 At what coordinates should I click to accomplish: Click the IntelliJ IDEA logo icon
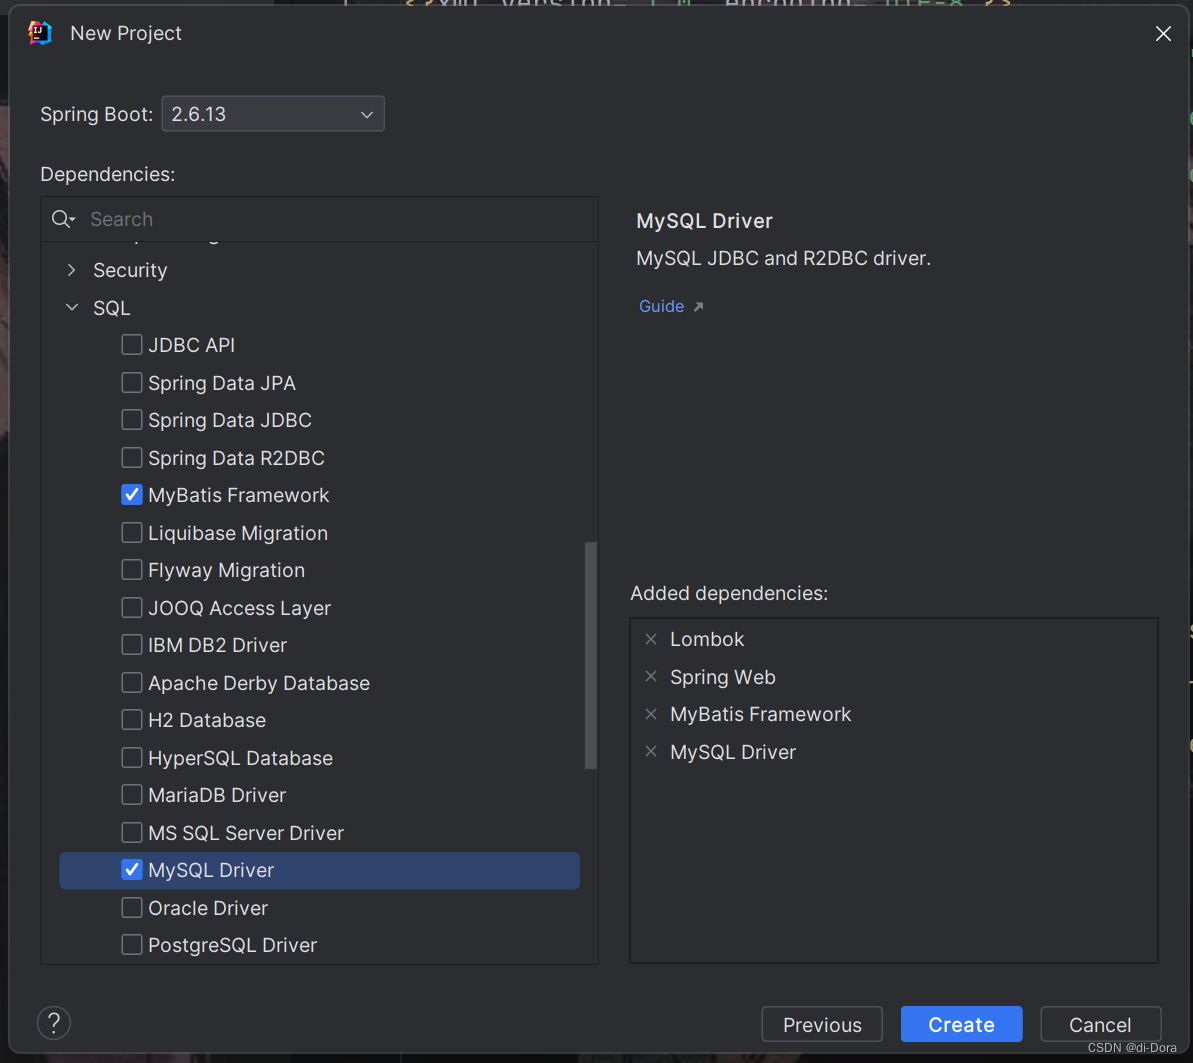(x=40, y=33)
